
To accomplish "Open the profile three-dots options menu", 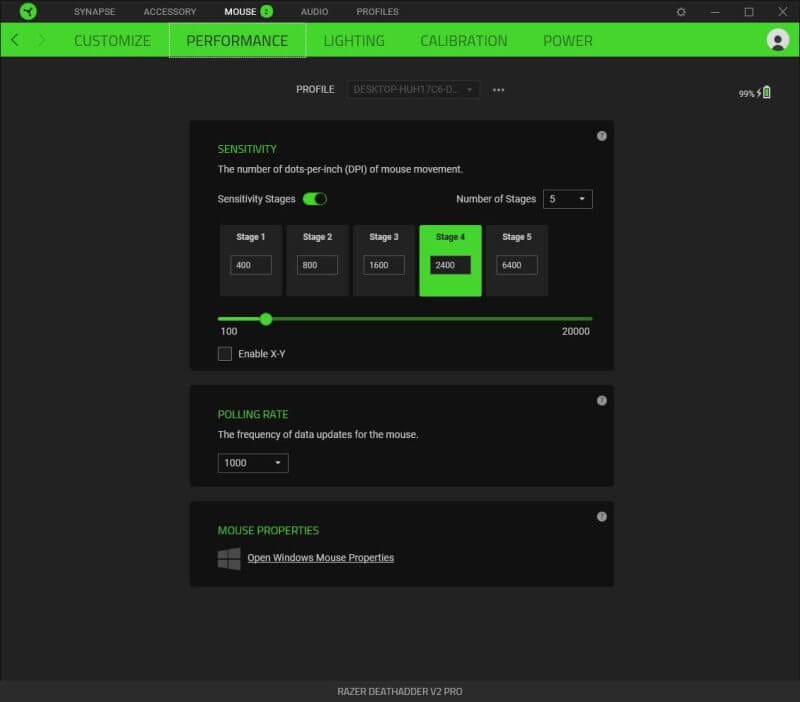I will tap(499, 90).
